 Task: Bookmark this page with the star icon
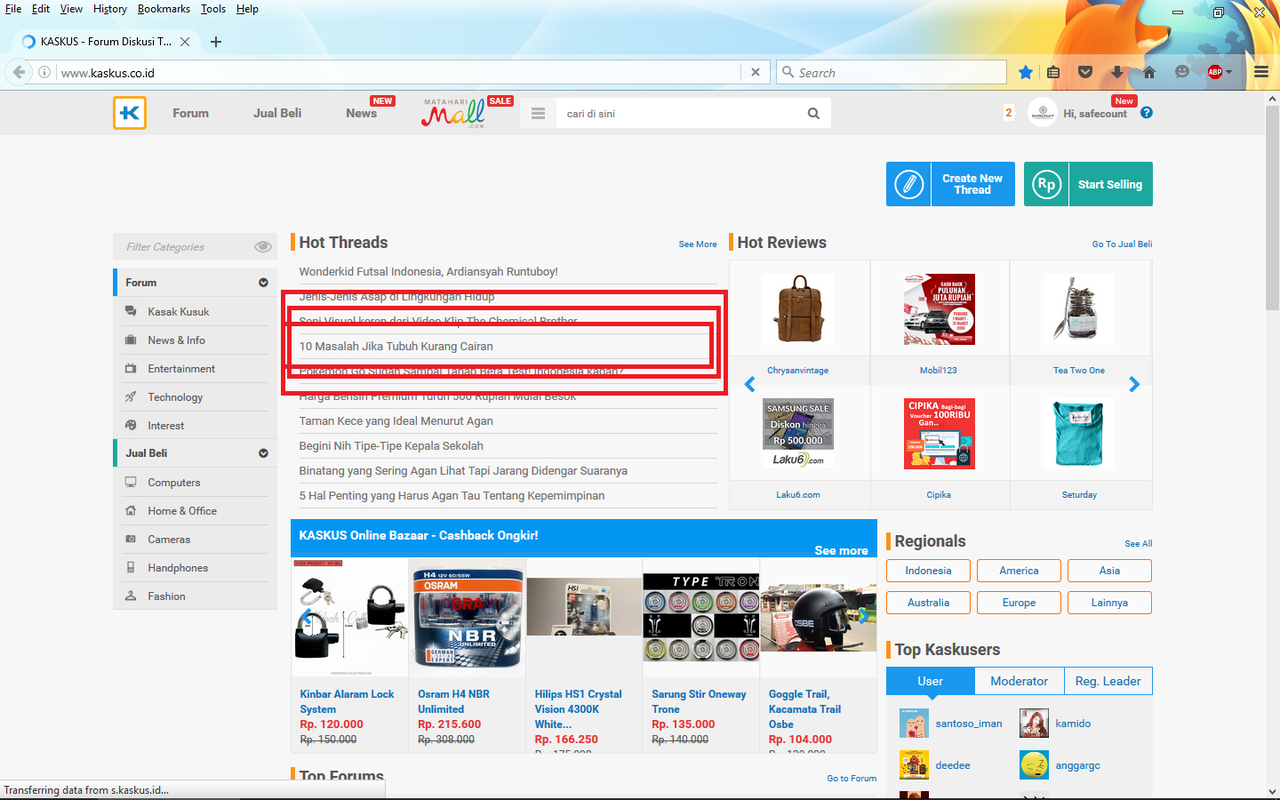point(1025,72)
